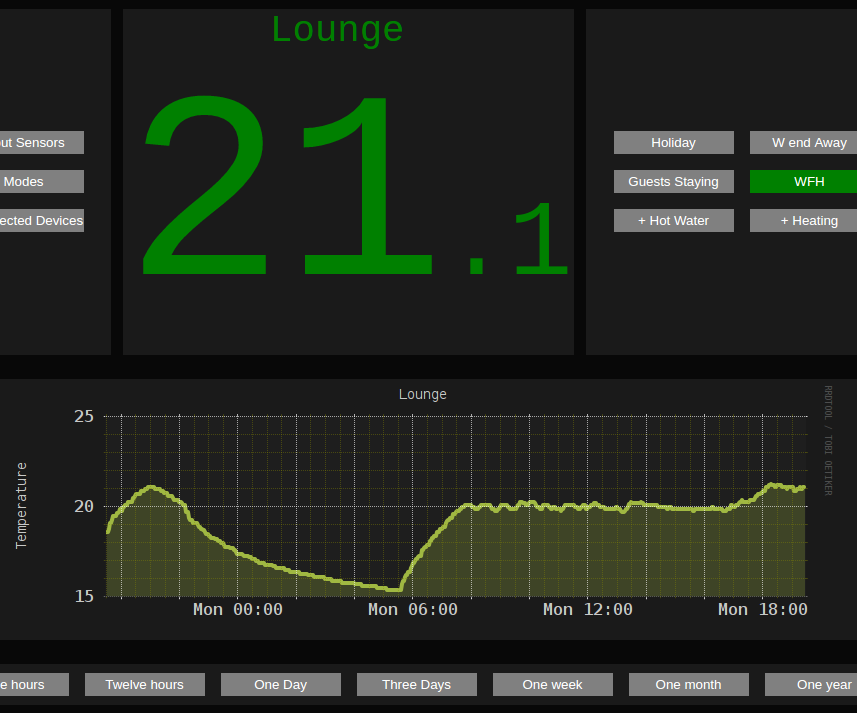The width and height of the screenshot is (857, 713).
Task: Click the Mon 12:00 axis label
Action: pyautogui.click(x=587, y=609)
